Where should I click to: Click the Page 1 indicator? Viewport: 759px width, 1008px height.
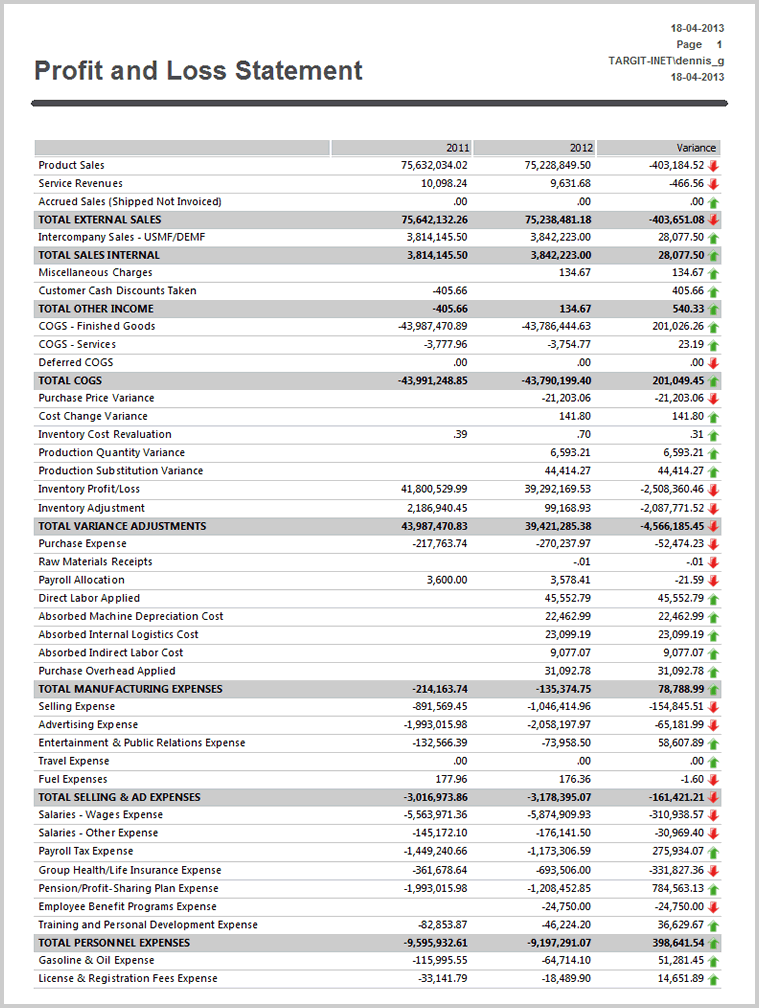[699, 44]
